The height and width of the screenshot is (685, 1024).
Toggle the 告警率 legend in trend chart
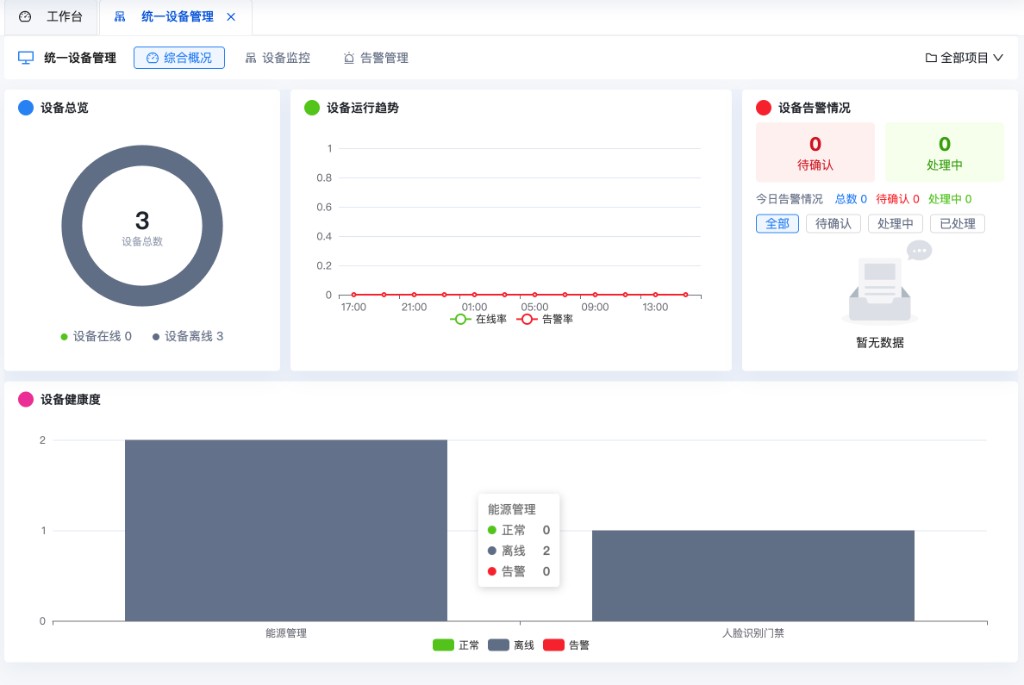click(545, 319)
